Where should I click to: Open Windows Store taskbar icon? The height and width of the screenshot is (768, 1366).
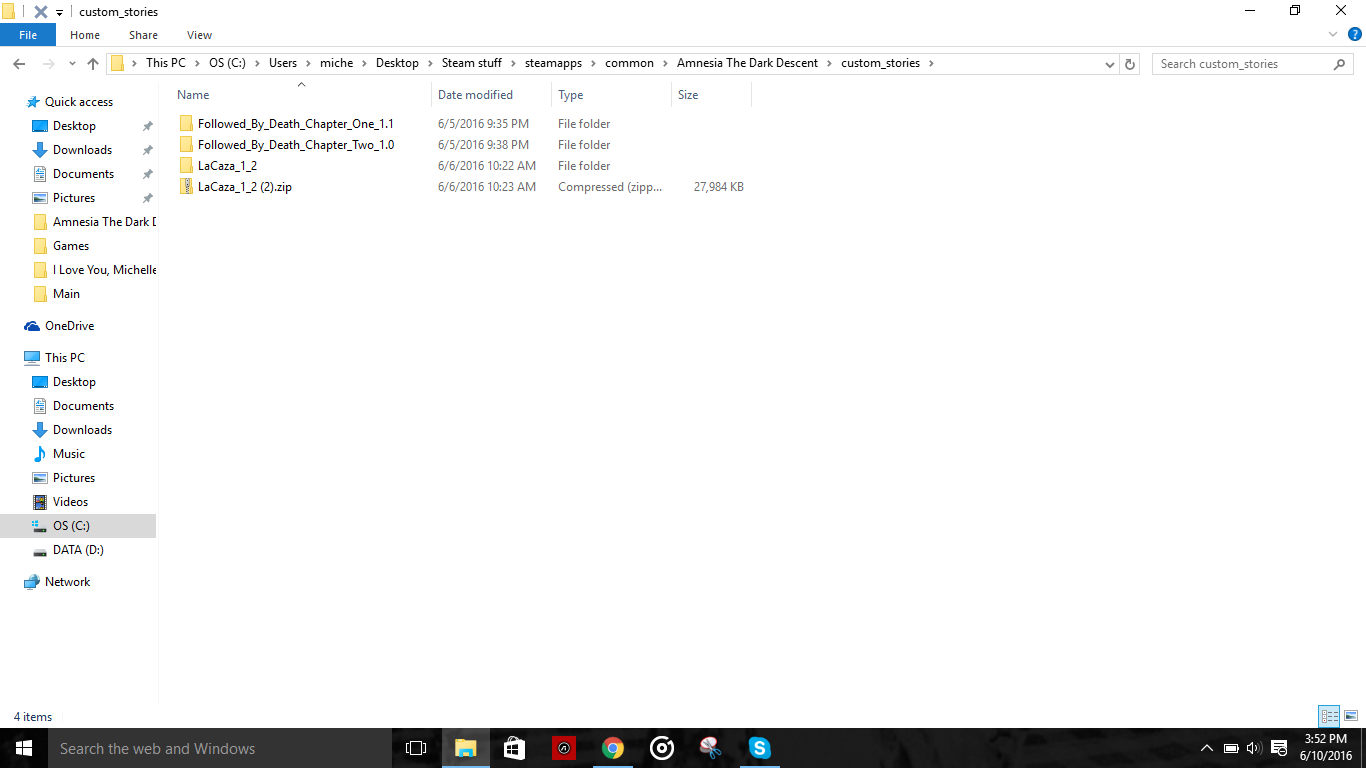[515, 748]
